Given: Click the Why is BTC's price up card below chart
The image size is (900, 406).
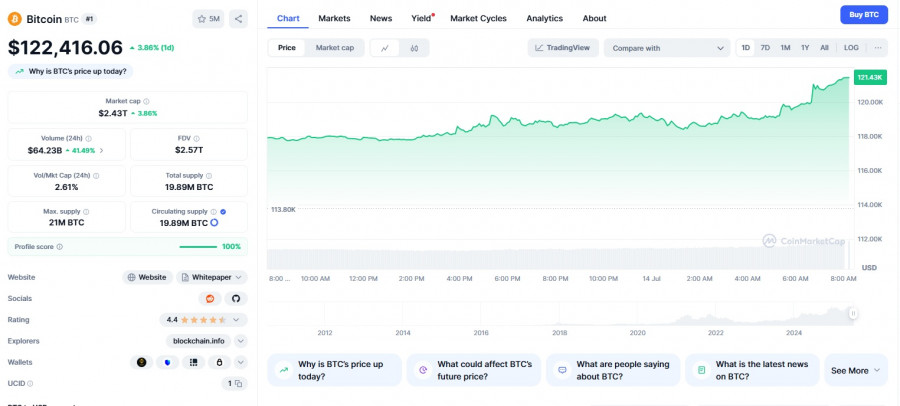Looking at the screenshot, I should click(335, 370).
